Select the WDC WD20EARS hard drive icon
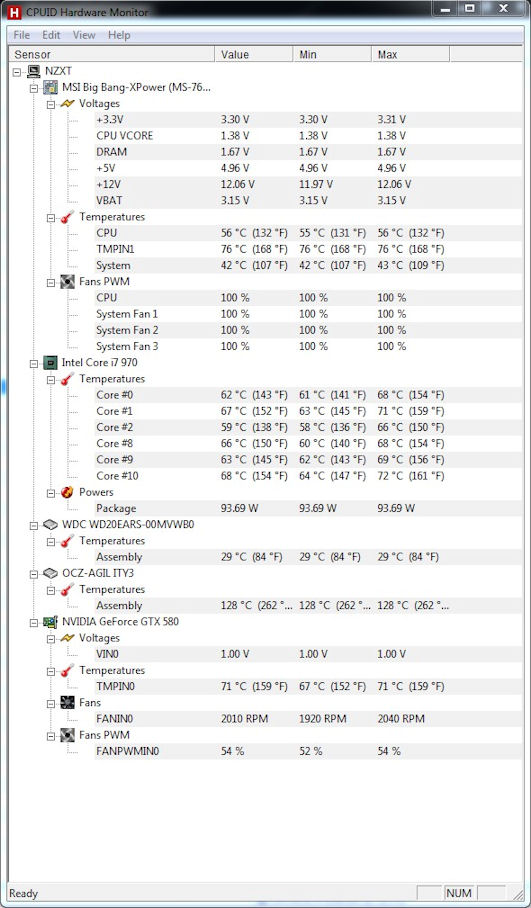531x908 pixels. tap(51, 525)
